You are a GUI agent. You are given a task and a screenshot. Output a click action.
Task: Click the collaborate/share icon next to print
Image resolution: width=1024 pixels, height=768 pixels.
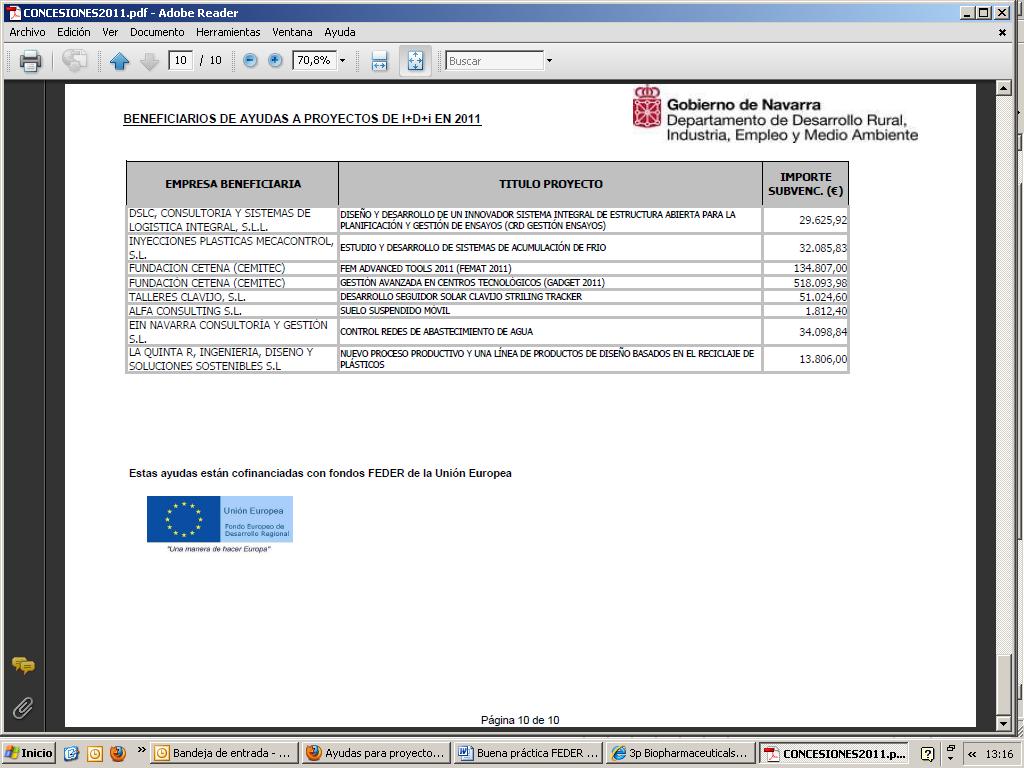click(74, 61)
